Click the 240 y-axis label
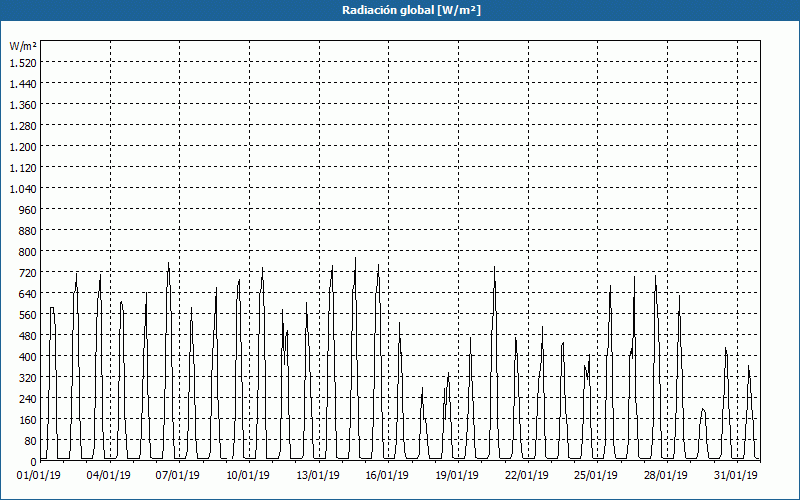Viewport: 800px width, 500px height. [x=29, y=398]
